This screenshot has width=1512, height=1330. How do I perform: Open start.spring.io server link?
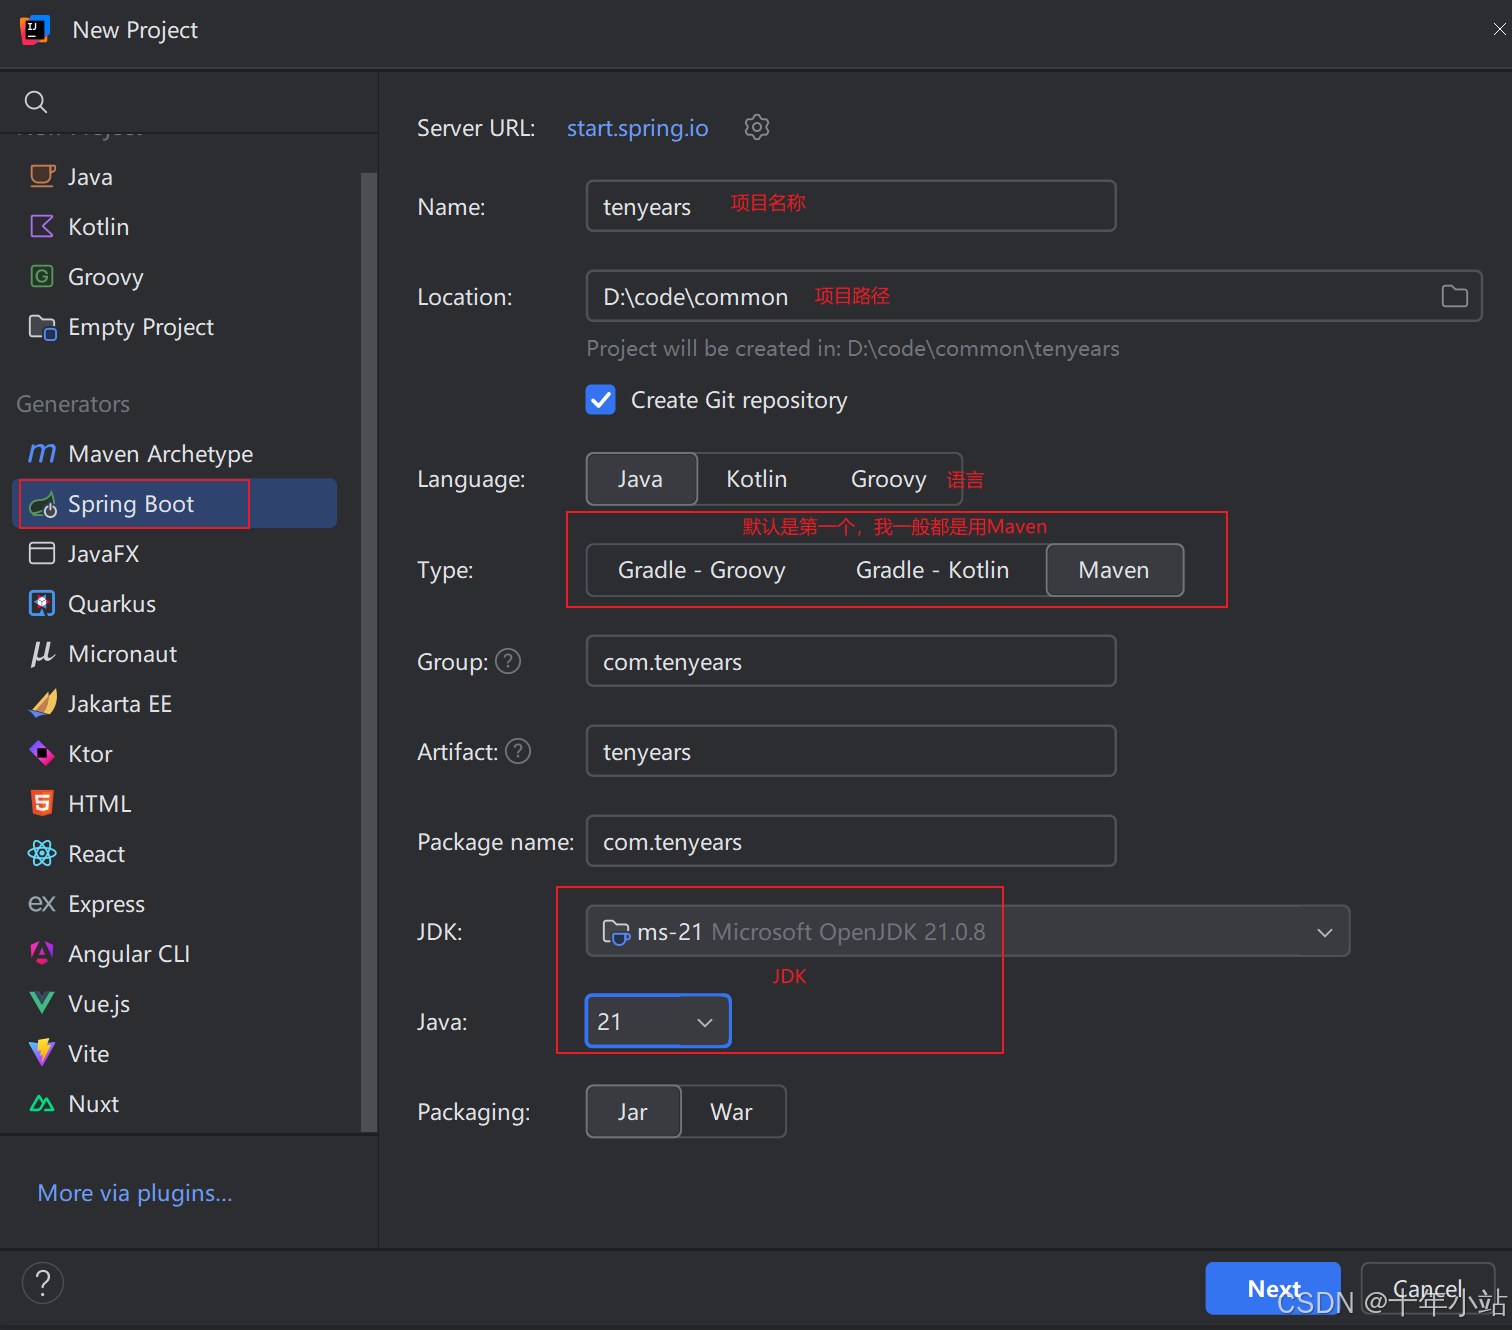tap(637, 128)
